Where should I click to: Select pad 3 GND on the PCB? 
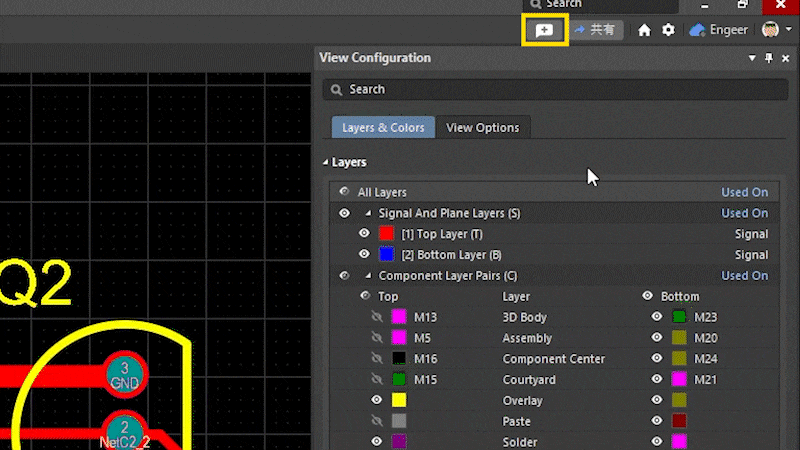[125, 374]
